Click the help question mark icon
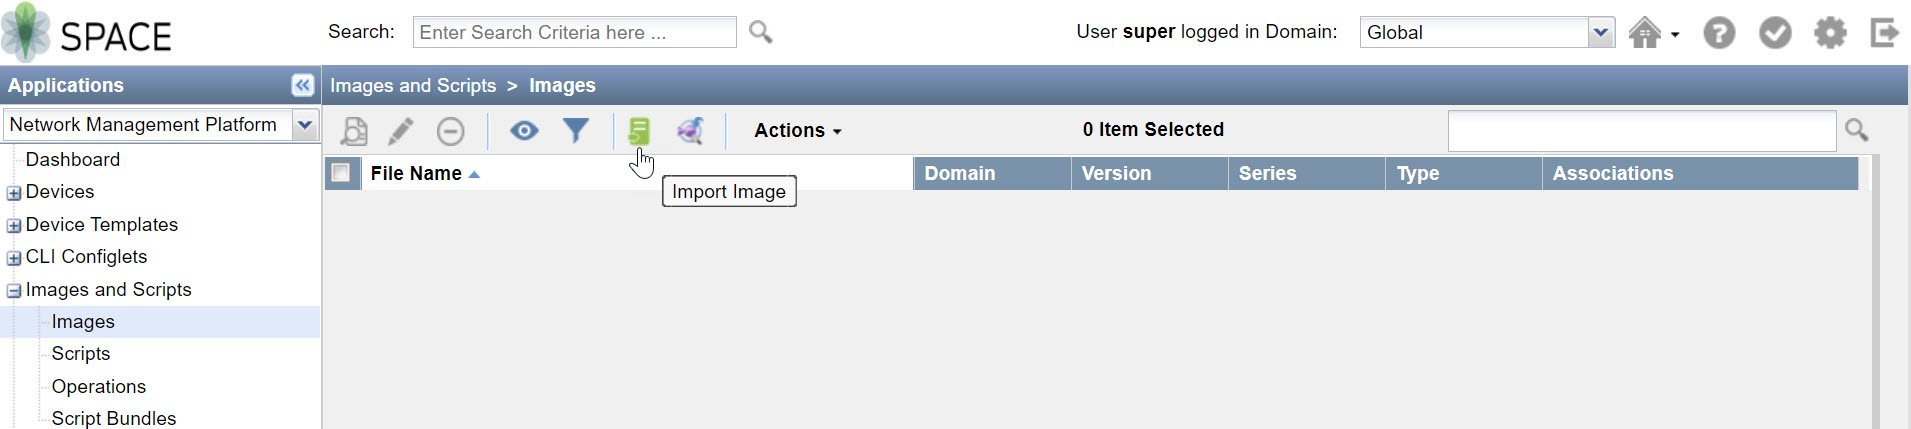The image size is (1911, 429). tap(1719, 33)
